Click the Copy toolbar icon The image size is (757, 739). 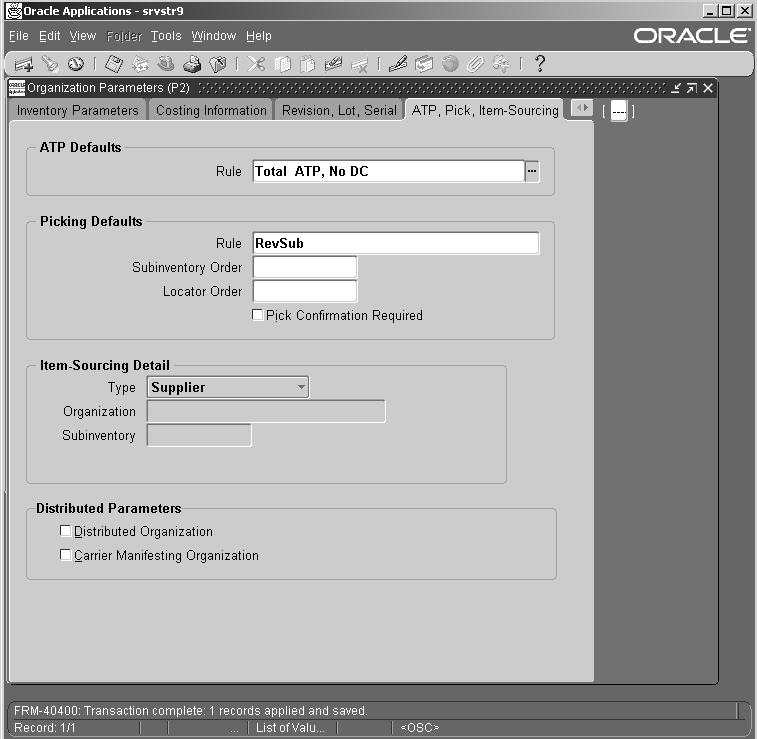[282, 64]
